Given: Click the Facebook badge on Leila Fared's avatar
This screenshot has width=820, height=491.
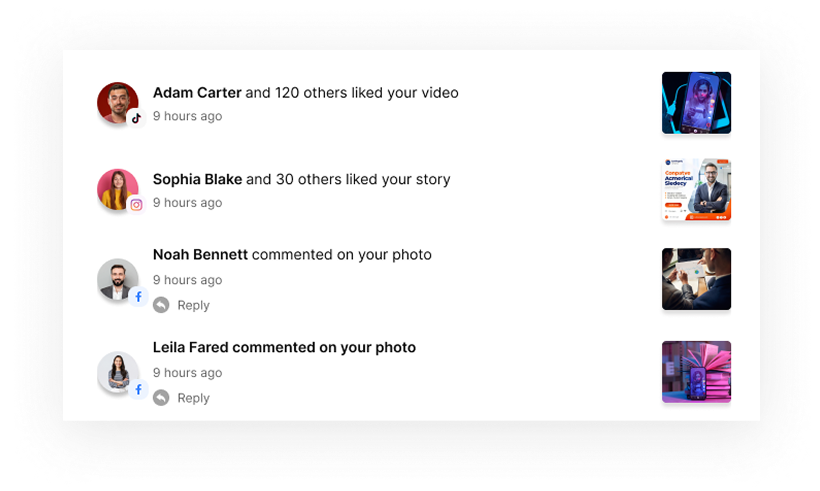Looking at the screenshot, I should [x=139, y=390].
